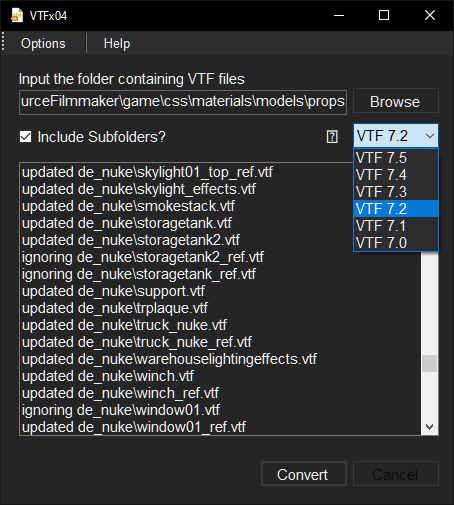The height and width of the screenshot is (505, 454).
Task: Click the VTFx04 app icon in title bar
Action: click(x=17, y=15)
